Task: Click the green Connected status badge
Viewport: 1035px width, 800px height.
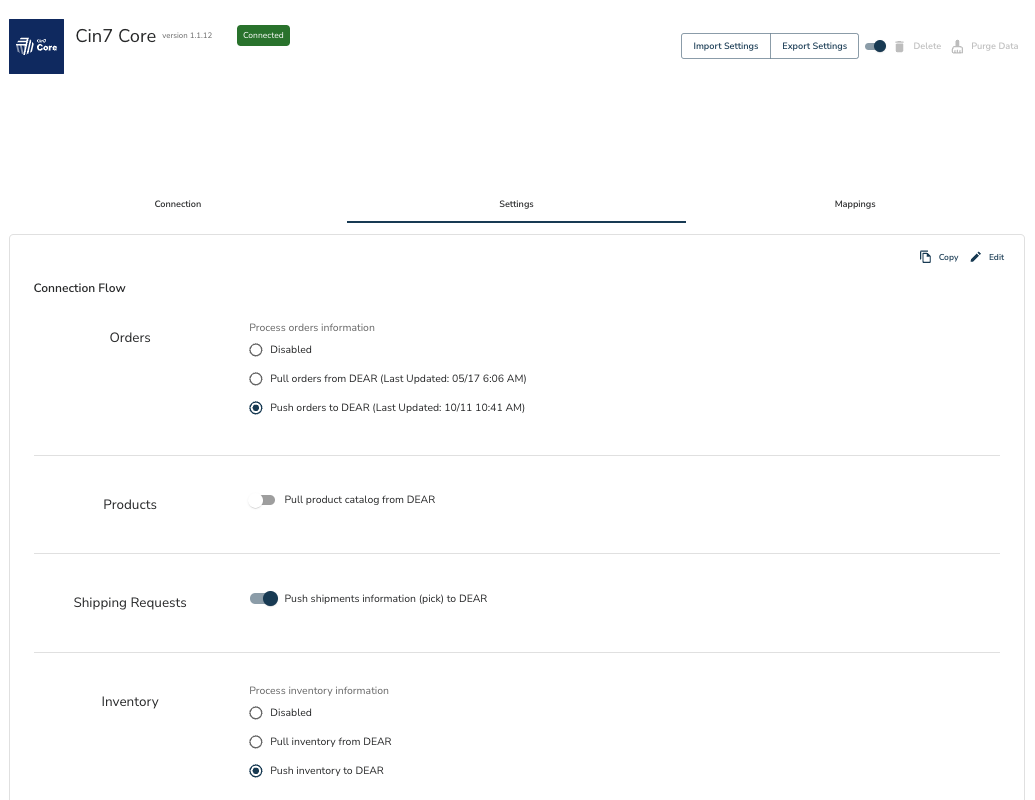Action: [x=263, y=36]
